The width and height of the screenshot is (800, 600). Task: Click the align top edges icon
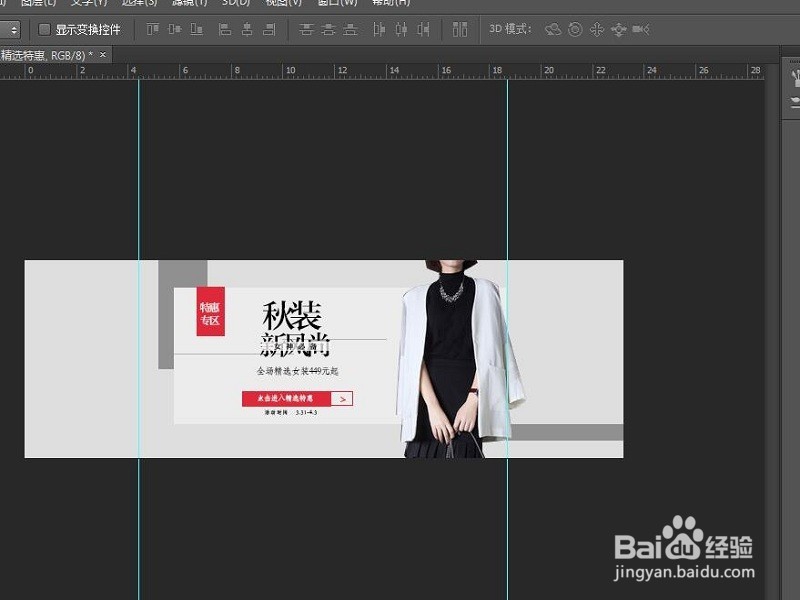152,29
